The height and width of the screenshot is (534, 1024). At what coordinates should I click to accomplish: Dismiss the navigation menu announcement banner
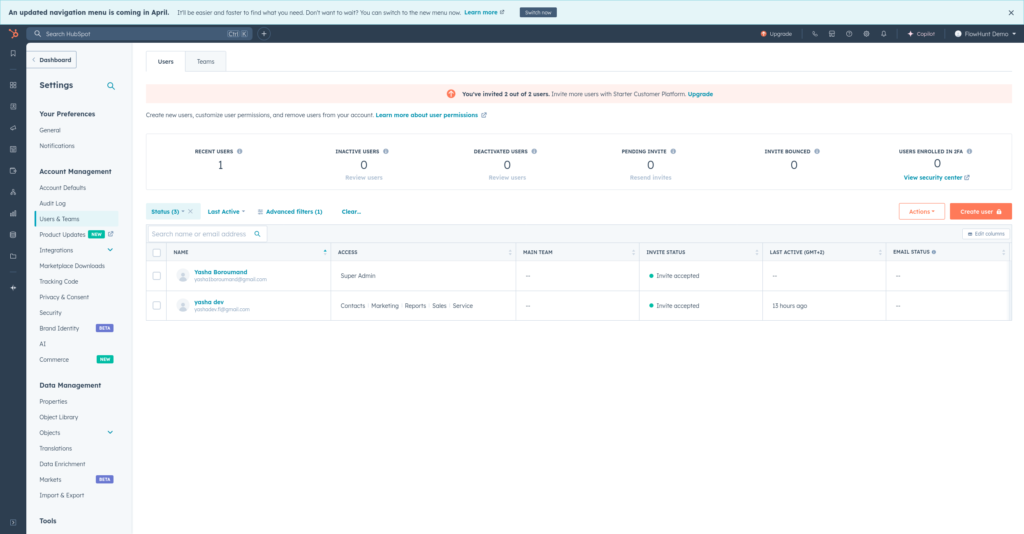[1011, 12]
